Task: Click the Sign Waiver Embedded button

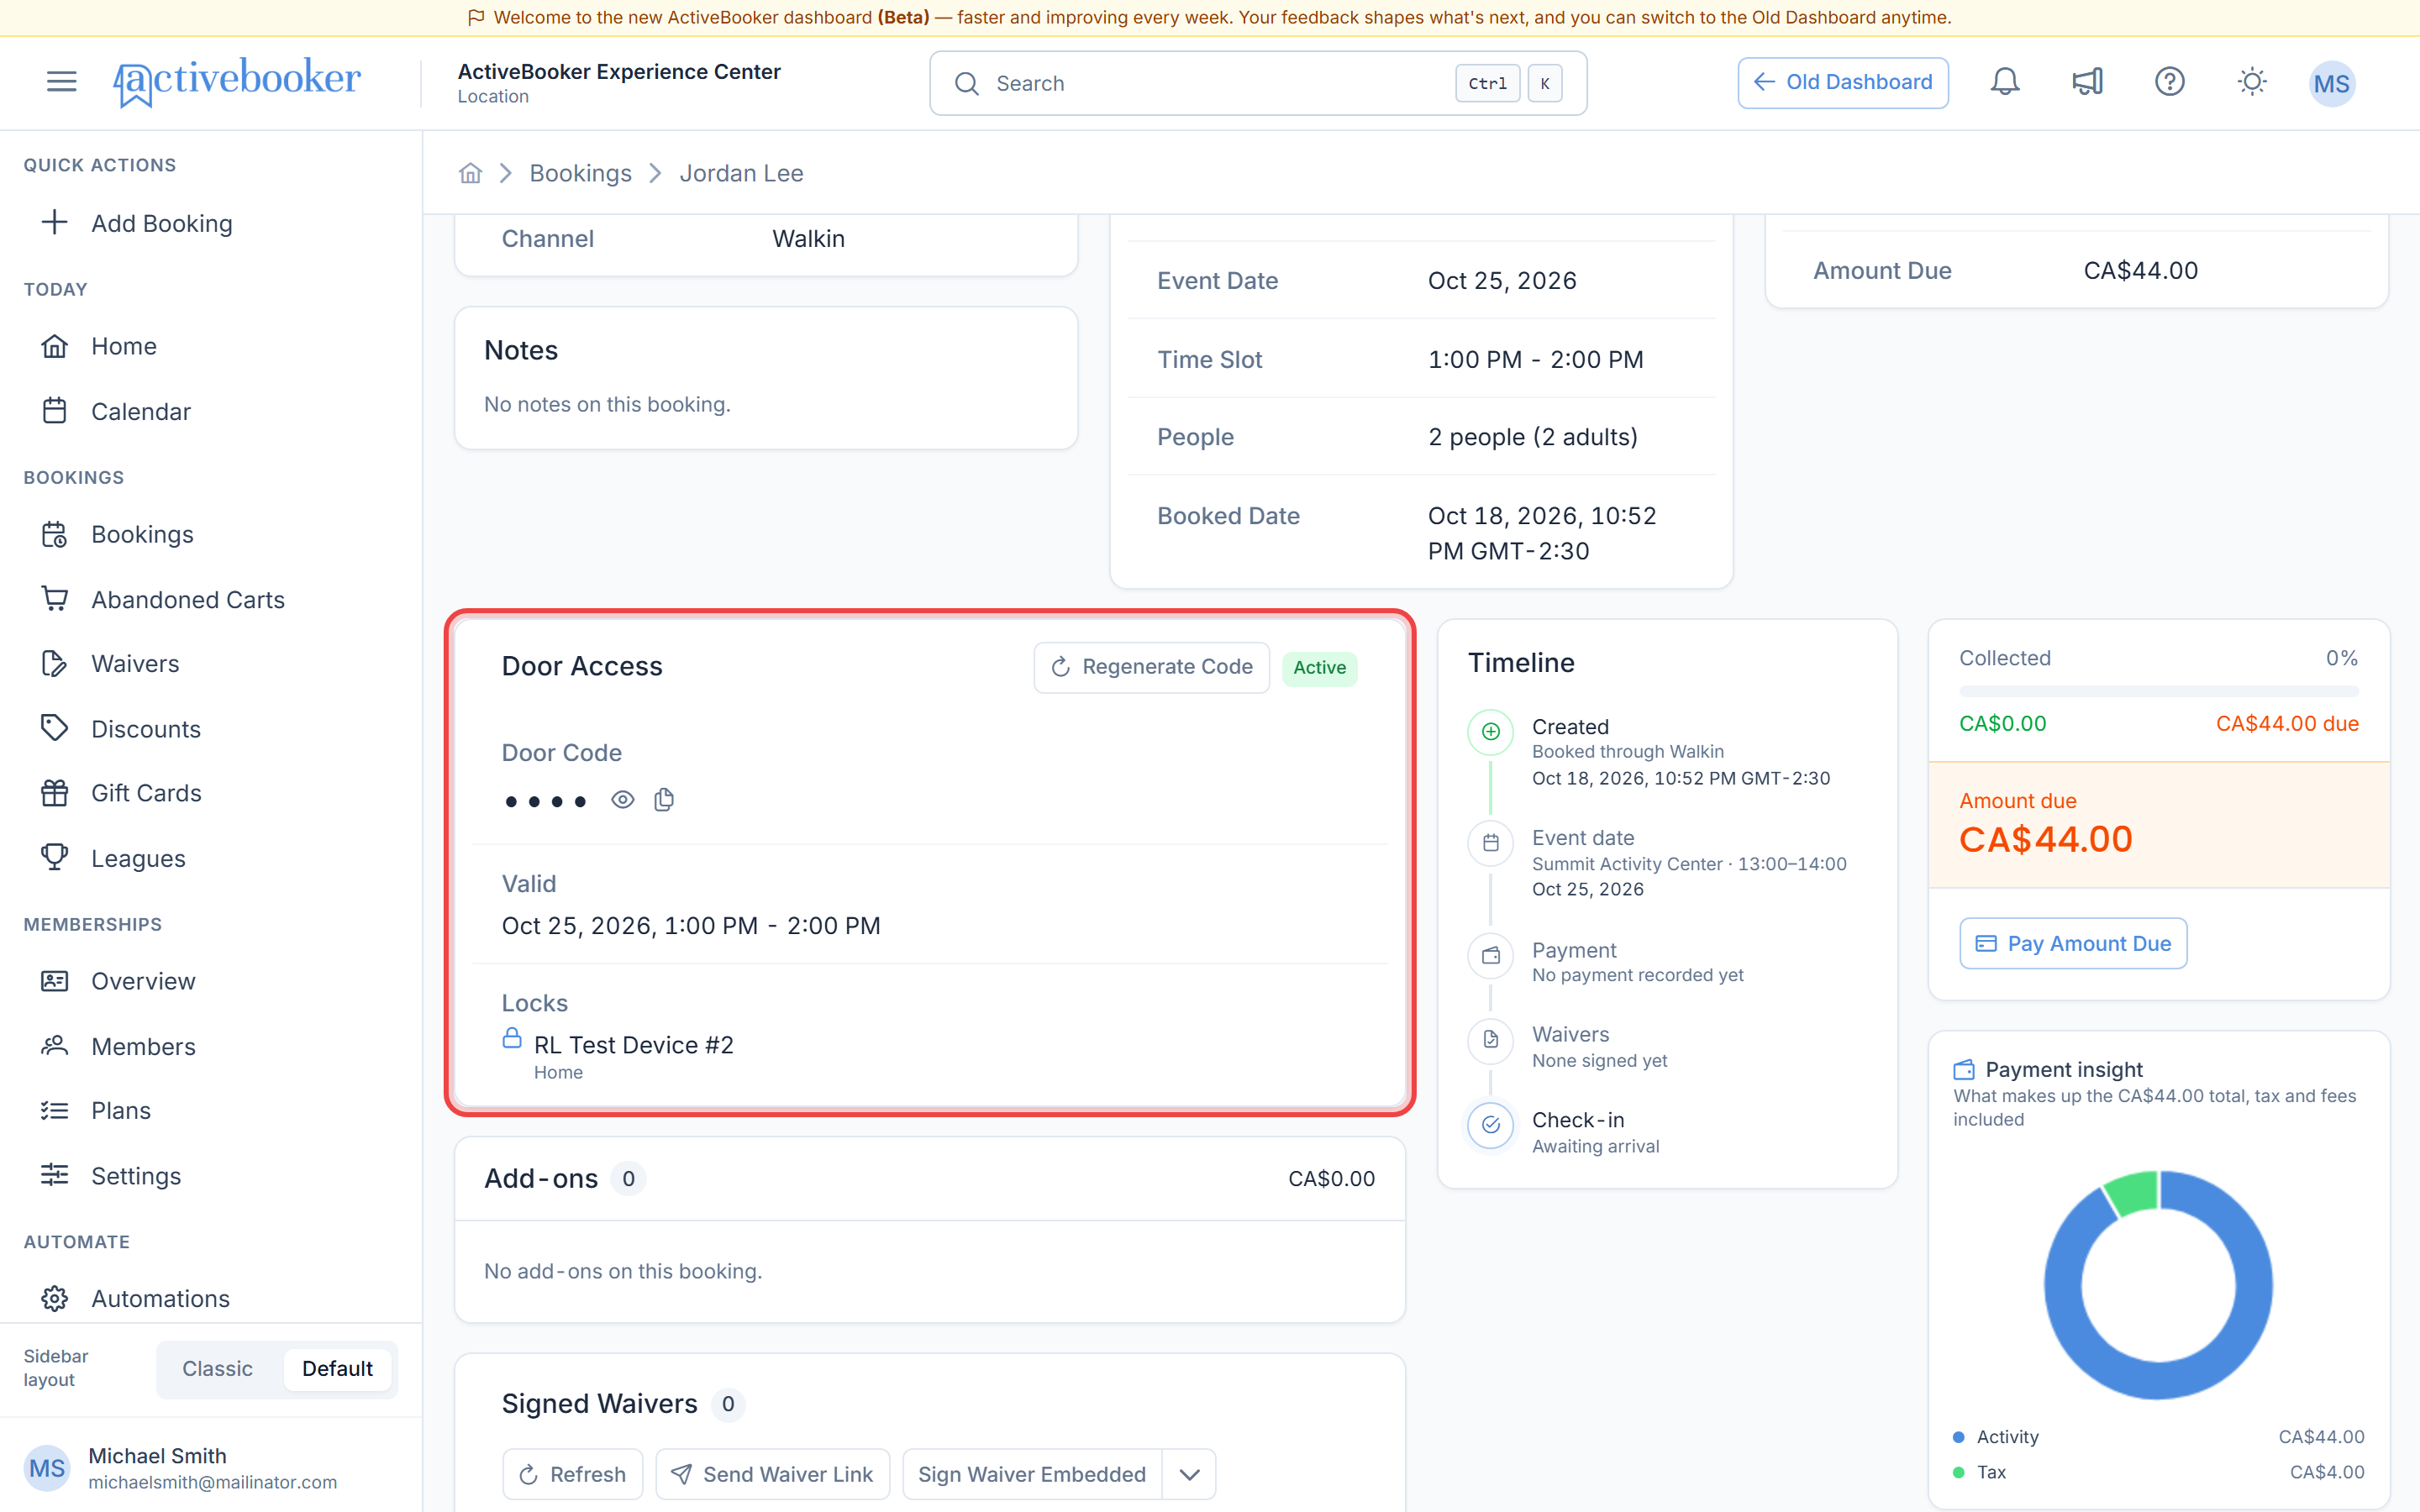Action: pyautogui.click(x=1032, y=1474)
